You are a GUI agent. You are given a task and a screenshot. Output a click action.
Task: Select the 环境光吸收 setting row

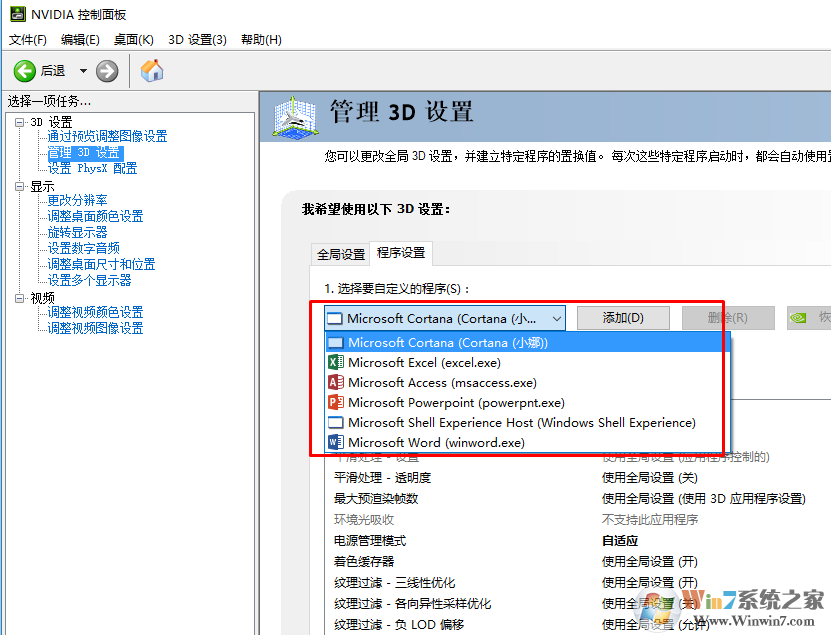578,519
